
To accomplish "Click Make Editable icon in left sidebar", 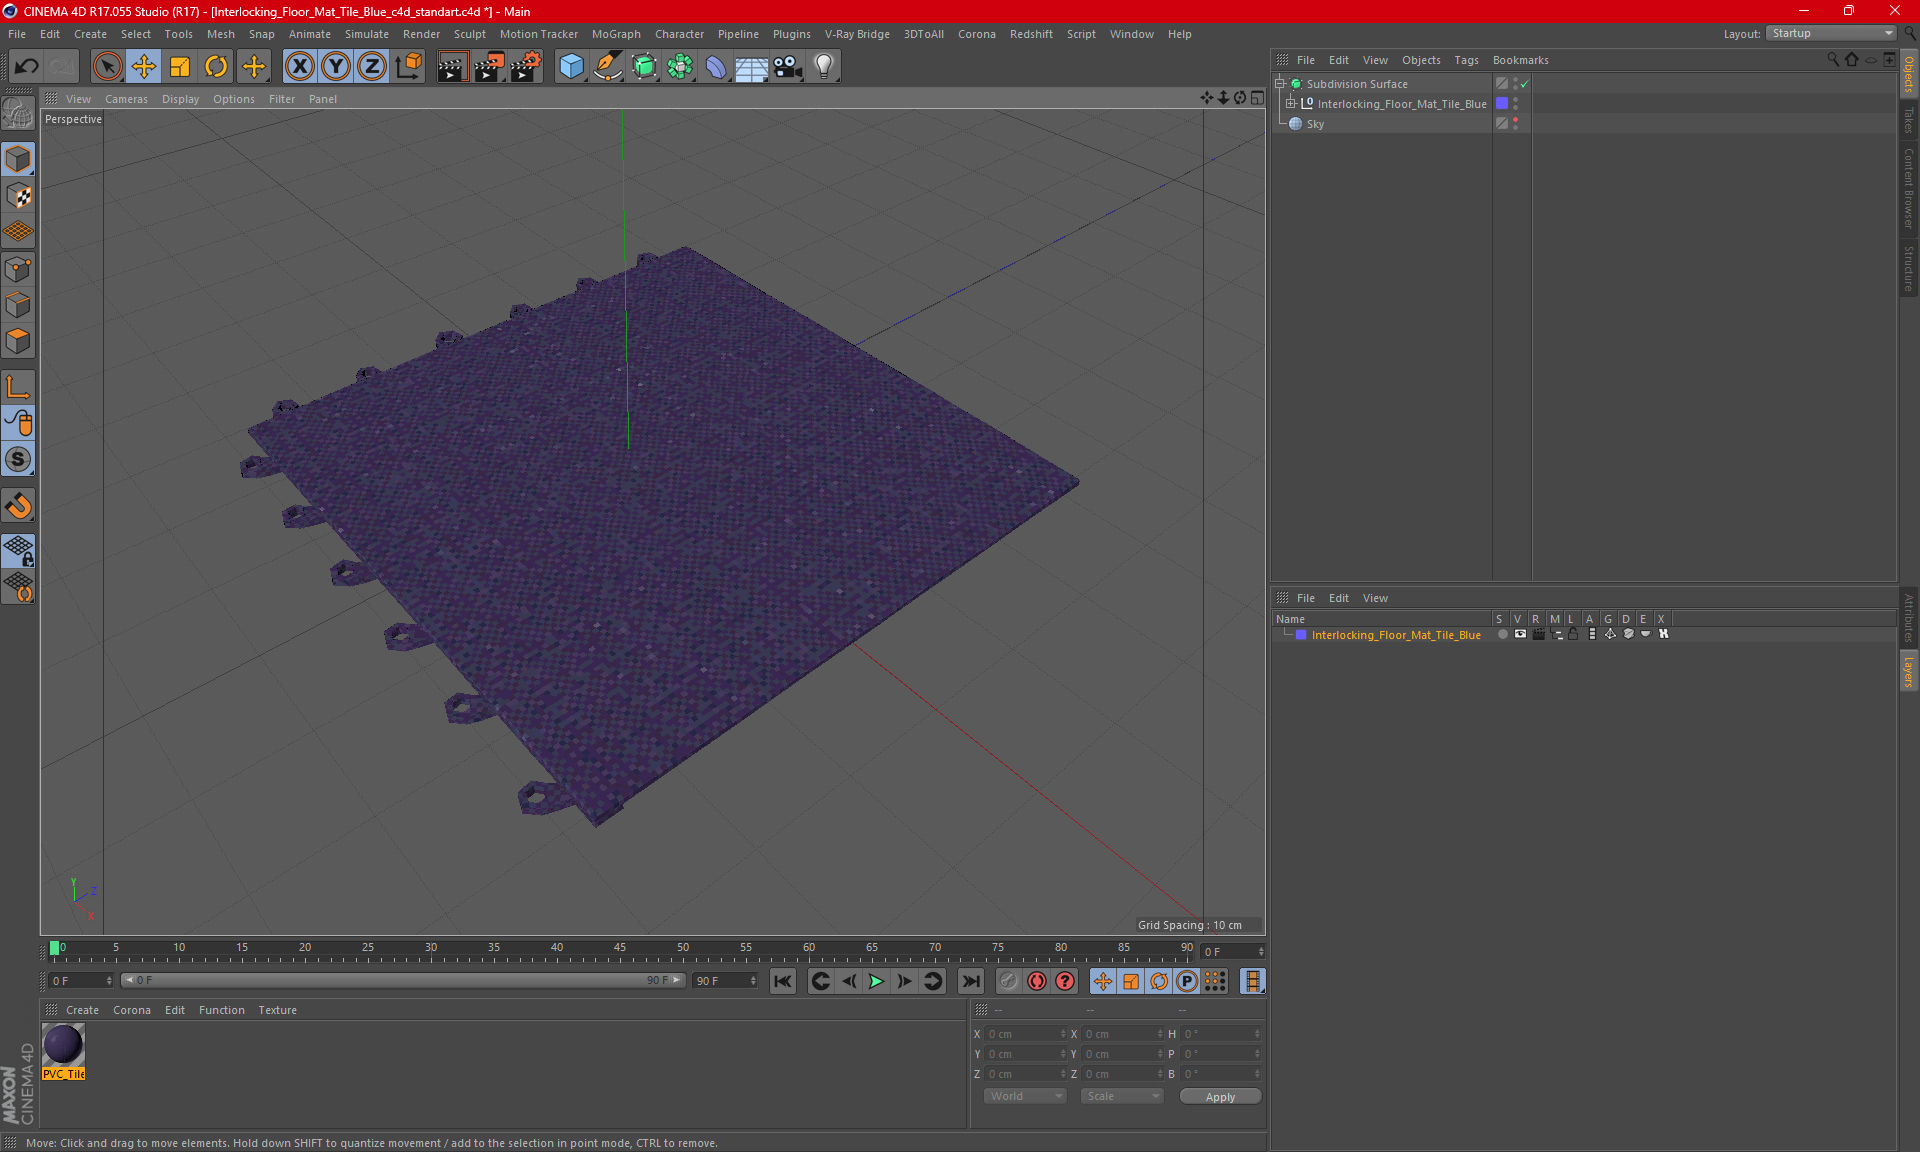I will [x=18, y=114].
